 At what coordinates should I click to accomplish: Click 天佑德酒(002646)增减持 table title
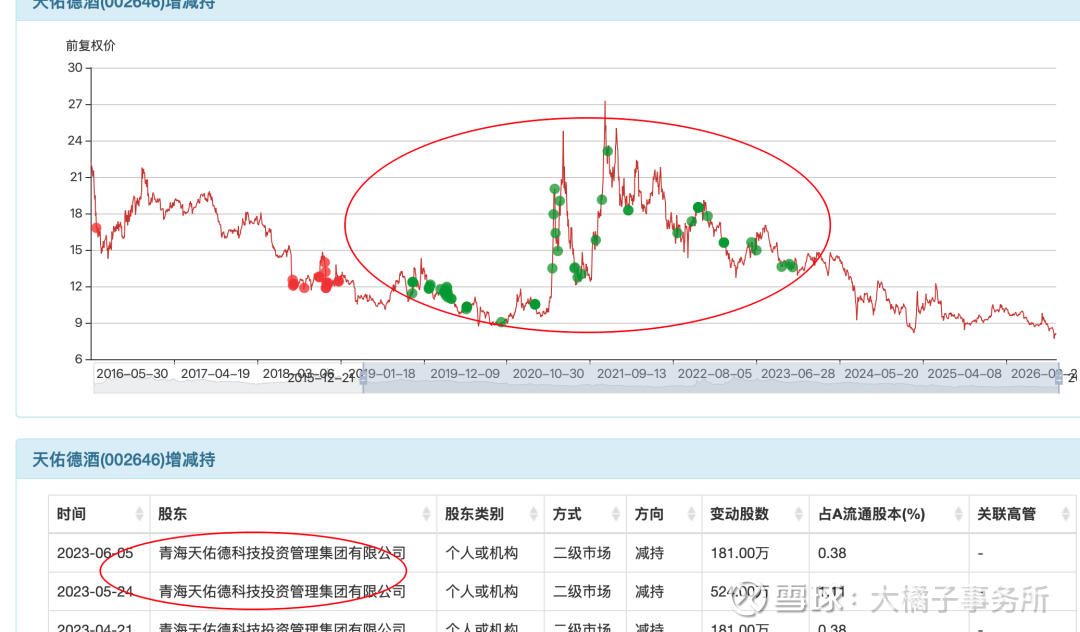tap(124, 460)
